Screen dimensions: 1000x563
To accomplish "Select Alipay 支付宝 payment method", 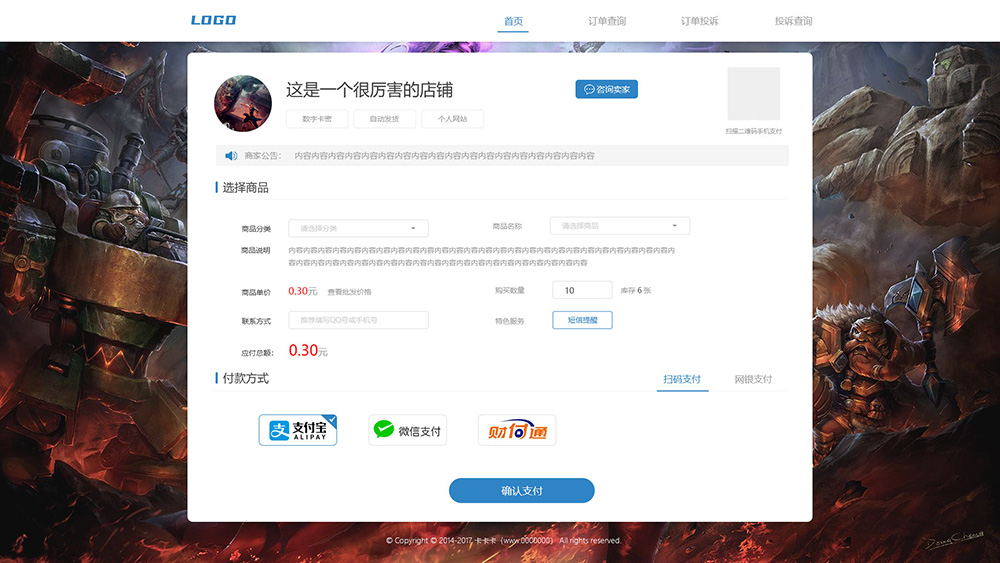I will (x=298, y=430).
